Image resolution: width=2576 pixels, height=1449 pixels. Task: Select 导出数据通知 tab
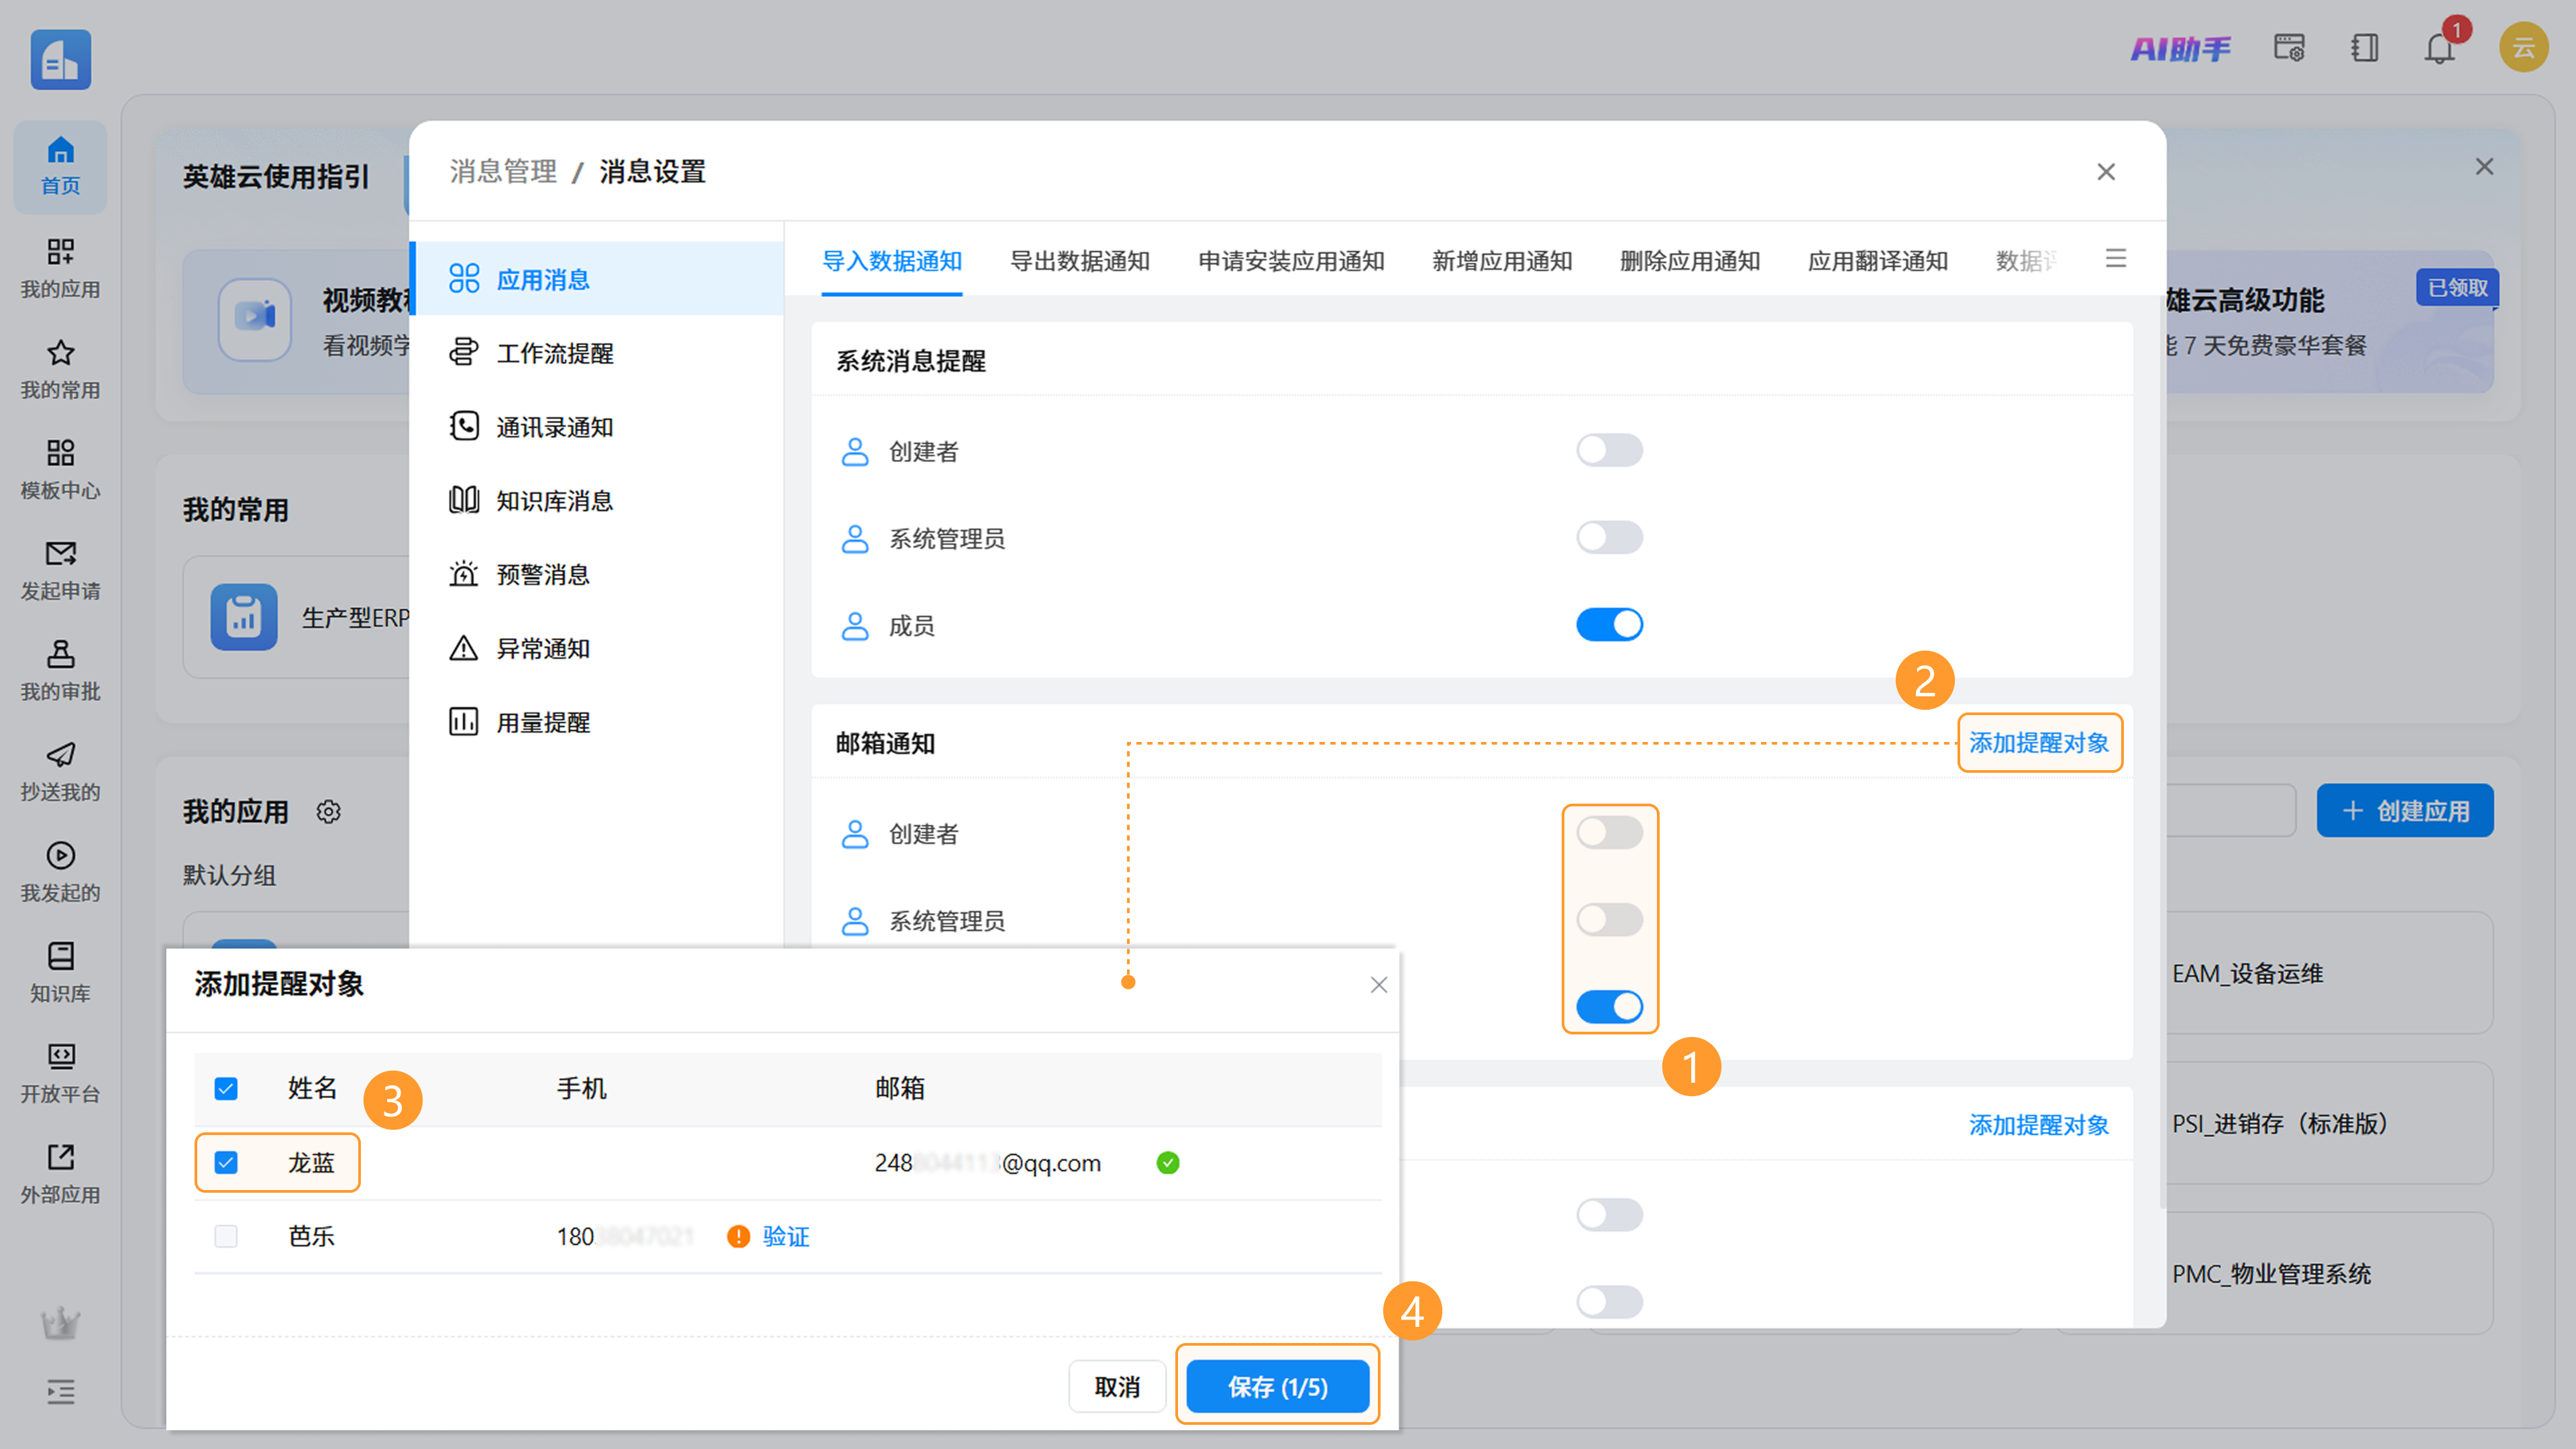click(x=1079, y=261)
